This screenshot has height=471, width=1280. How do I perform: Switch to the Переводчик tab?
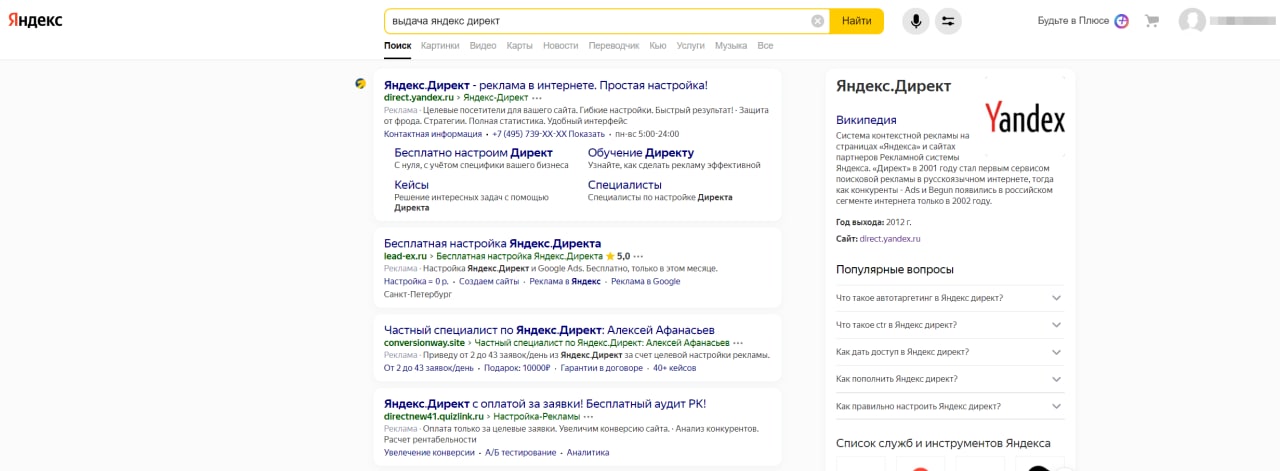614,46
